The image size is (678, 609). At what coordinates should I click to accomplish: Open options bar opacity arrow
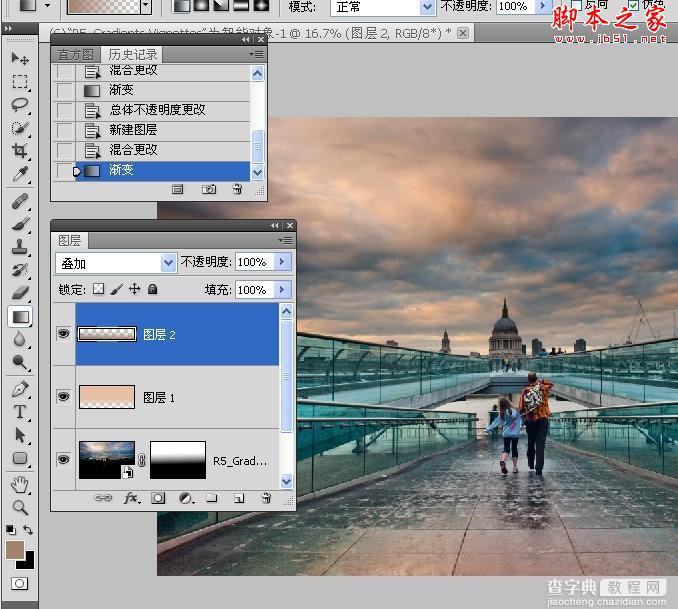click(543, 6)
